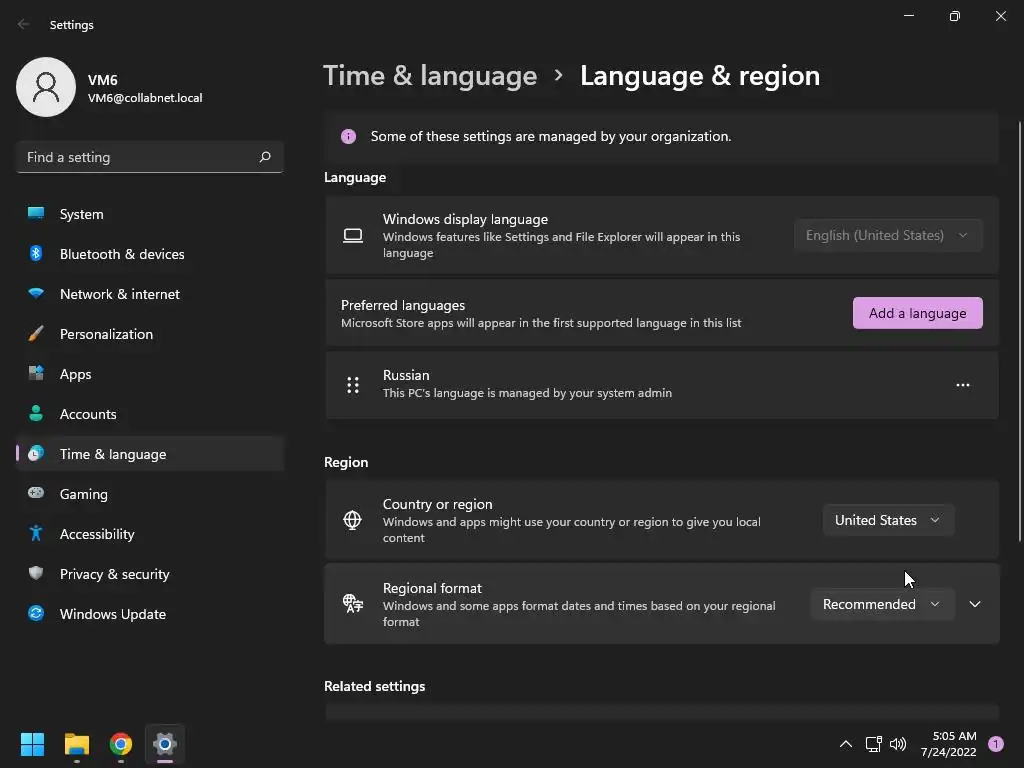The image size is (1024, 768).
Task: Click the Country or region title
Action: (438, 504)
